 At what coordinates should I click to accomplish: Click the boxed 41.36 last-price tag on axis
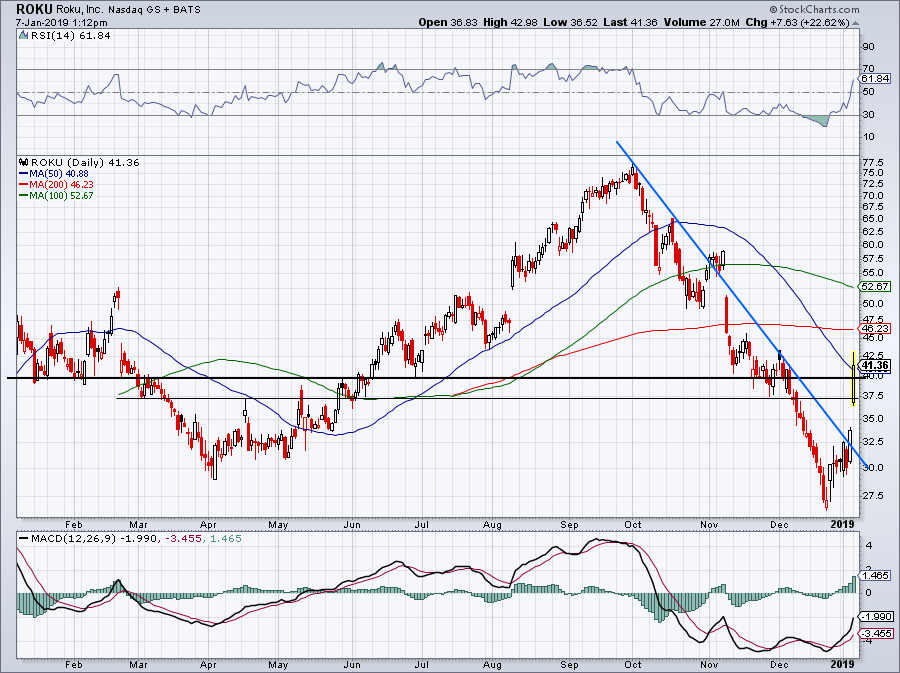pos(875,365)
